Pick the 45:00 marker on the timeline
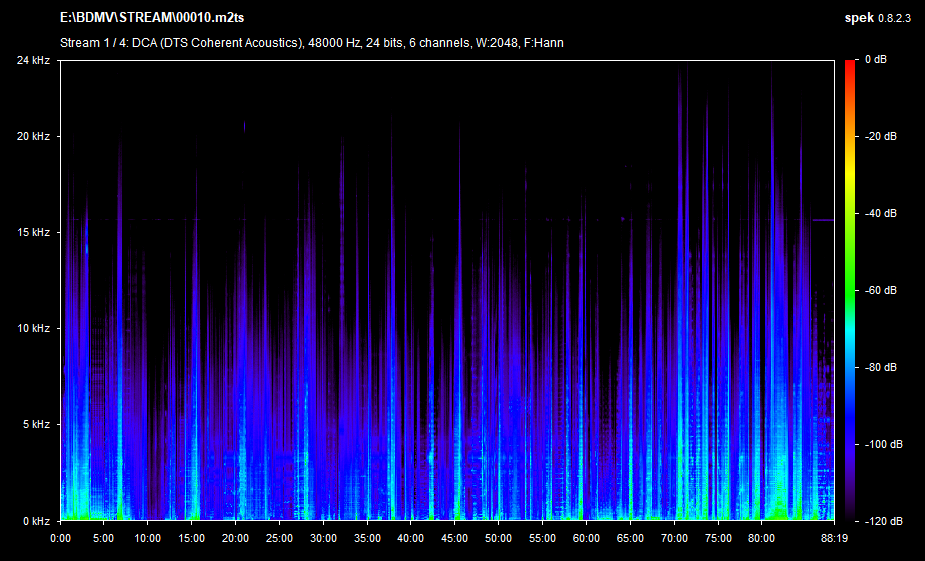The image size is (925, 561). coord(454,537)
